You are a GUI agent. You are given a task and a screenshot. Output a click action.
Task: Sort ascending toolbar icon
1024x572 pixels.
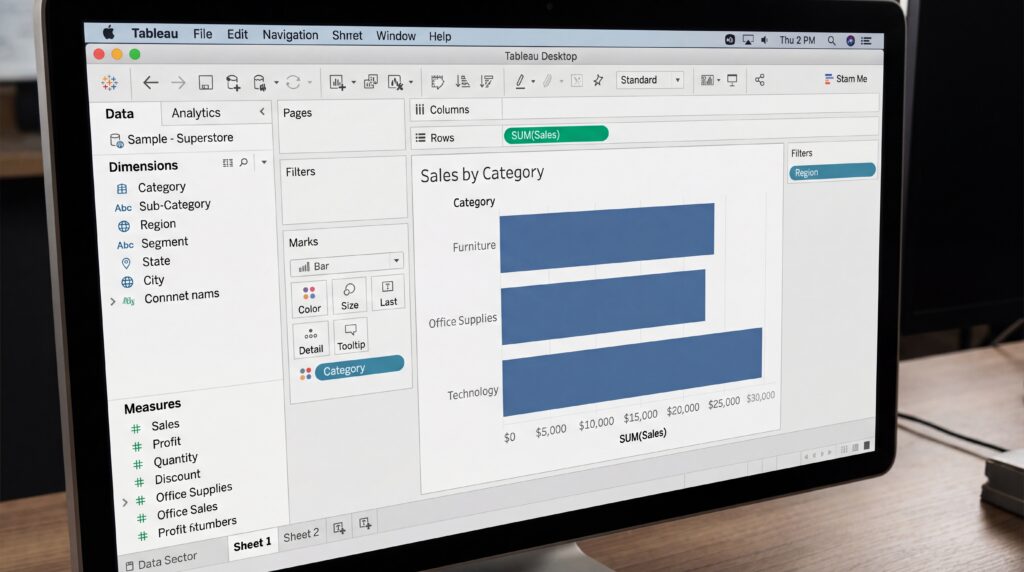point(462,81)
